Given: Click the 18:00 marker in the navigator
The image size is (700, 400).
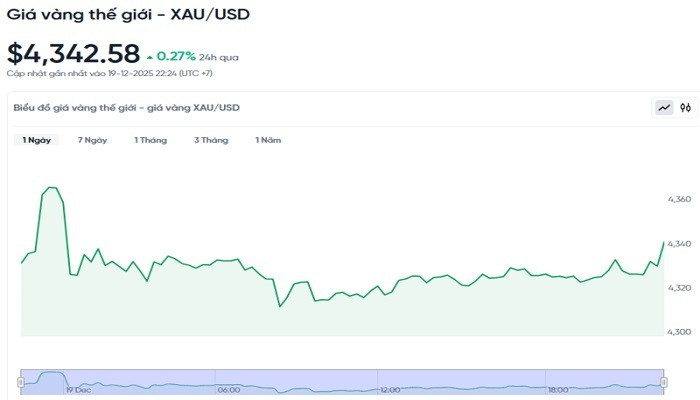Looking at the screenshot, I should (558, 390).
